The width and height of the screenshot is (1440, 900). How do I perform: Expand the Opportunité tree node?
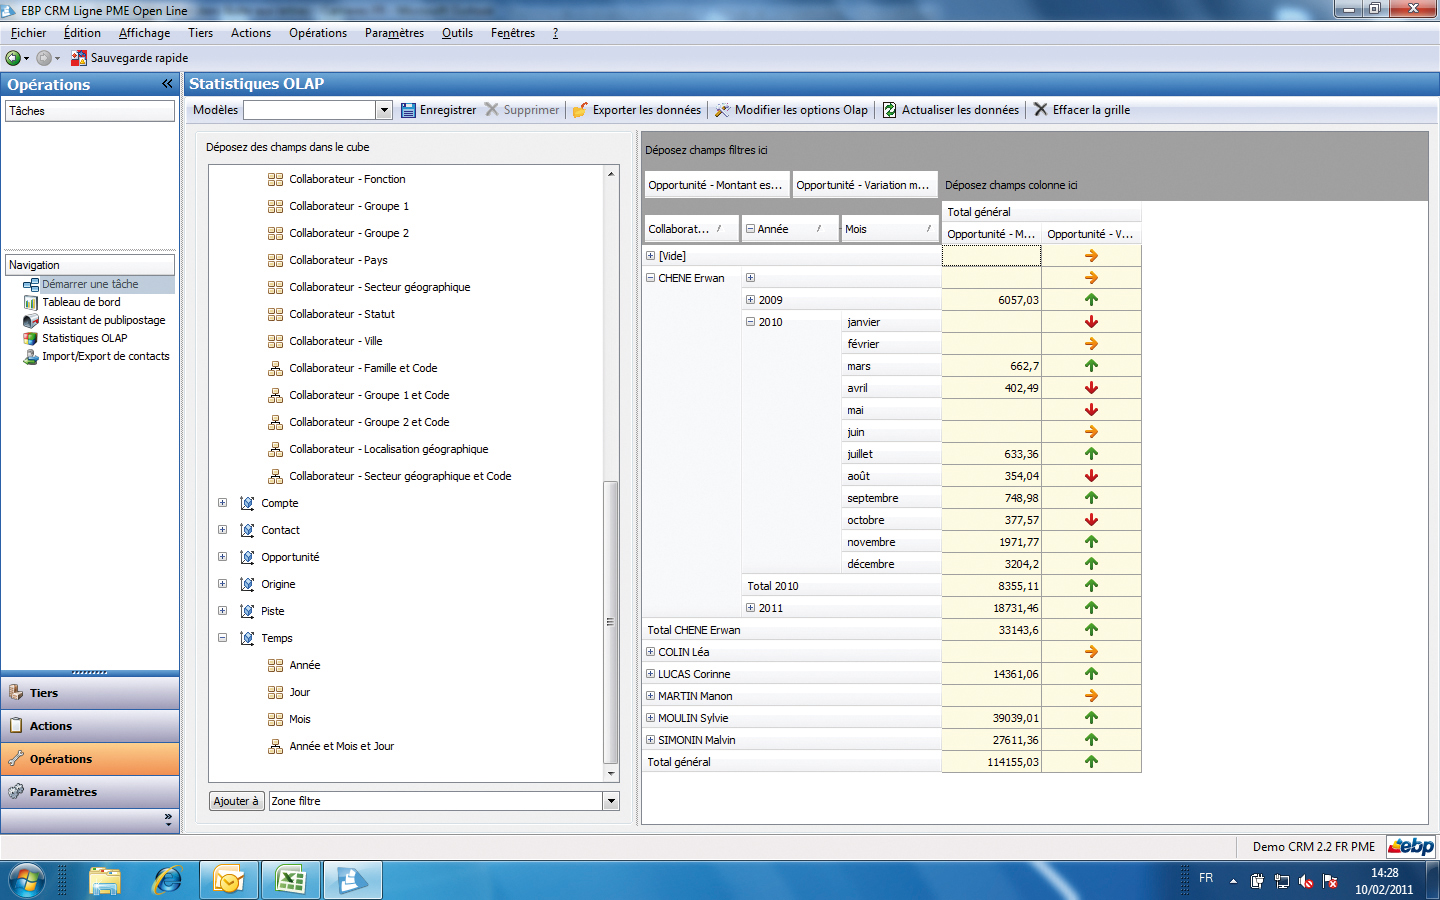(x=222, y=557)
